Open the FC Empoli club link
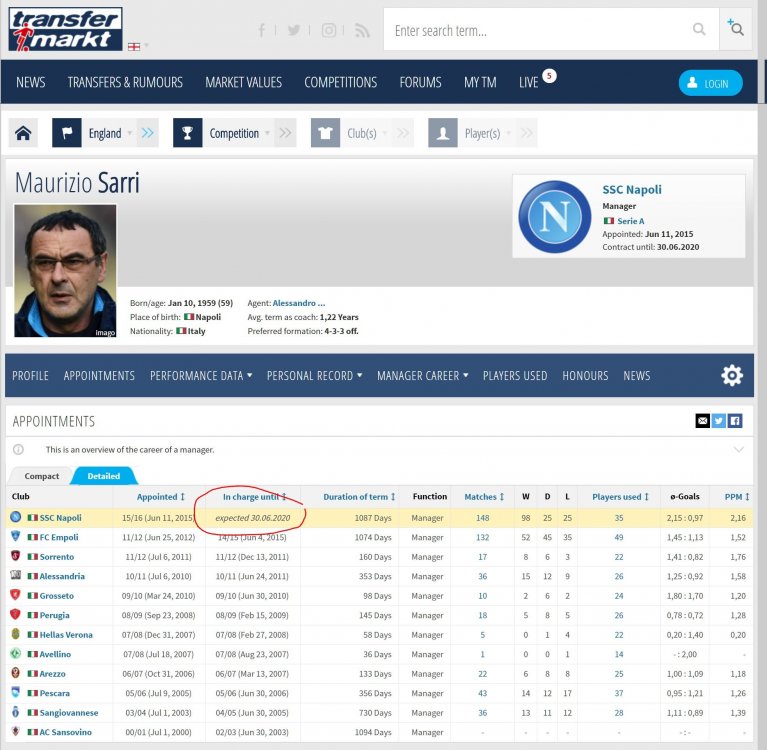The image size is (767, 750). click(59, 537)
